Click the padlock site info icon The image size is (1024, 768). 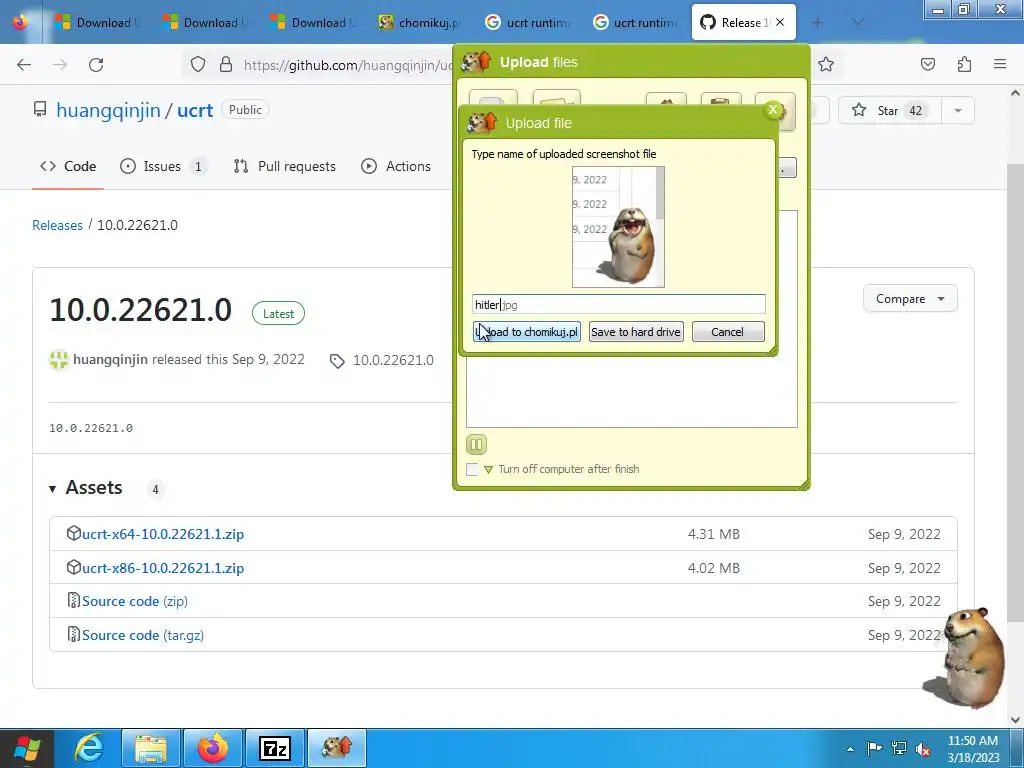tap(226, 65)
